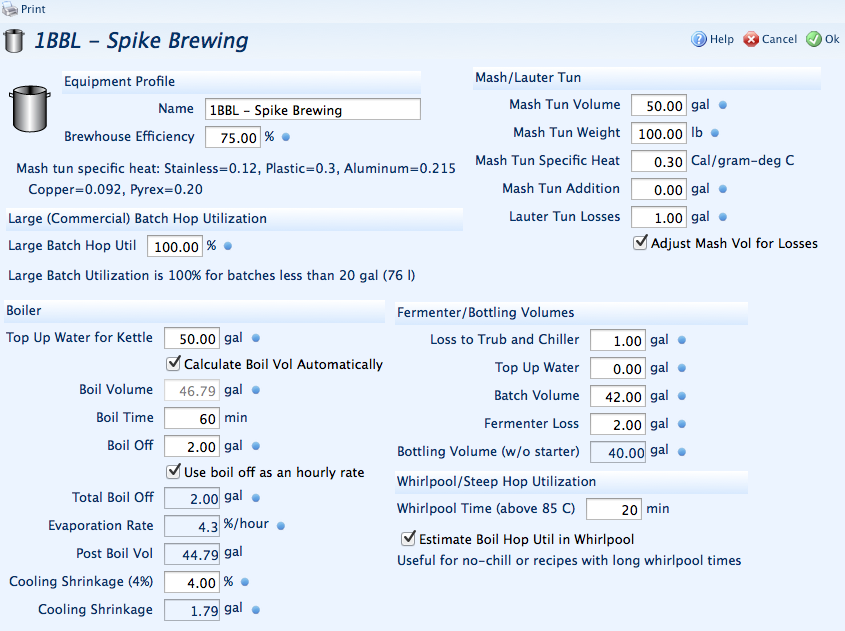Click the info dot beside Boil Volume
Screen dimensions: 845x631
[256, 390]
